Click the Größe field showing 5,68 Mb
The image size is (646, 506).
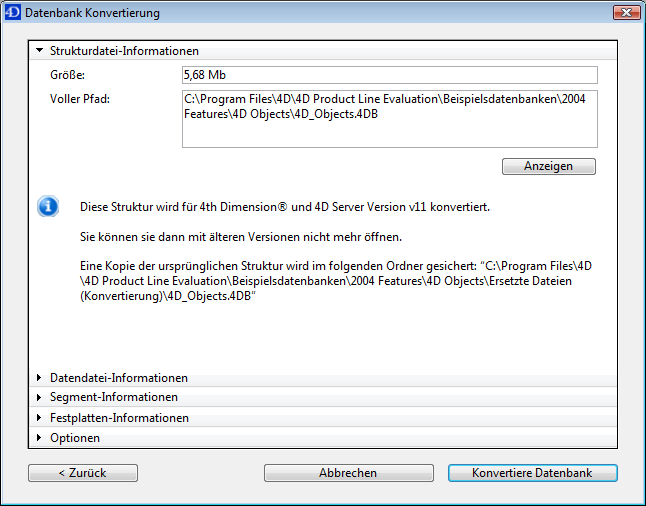tap(389, 75)
